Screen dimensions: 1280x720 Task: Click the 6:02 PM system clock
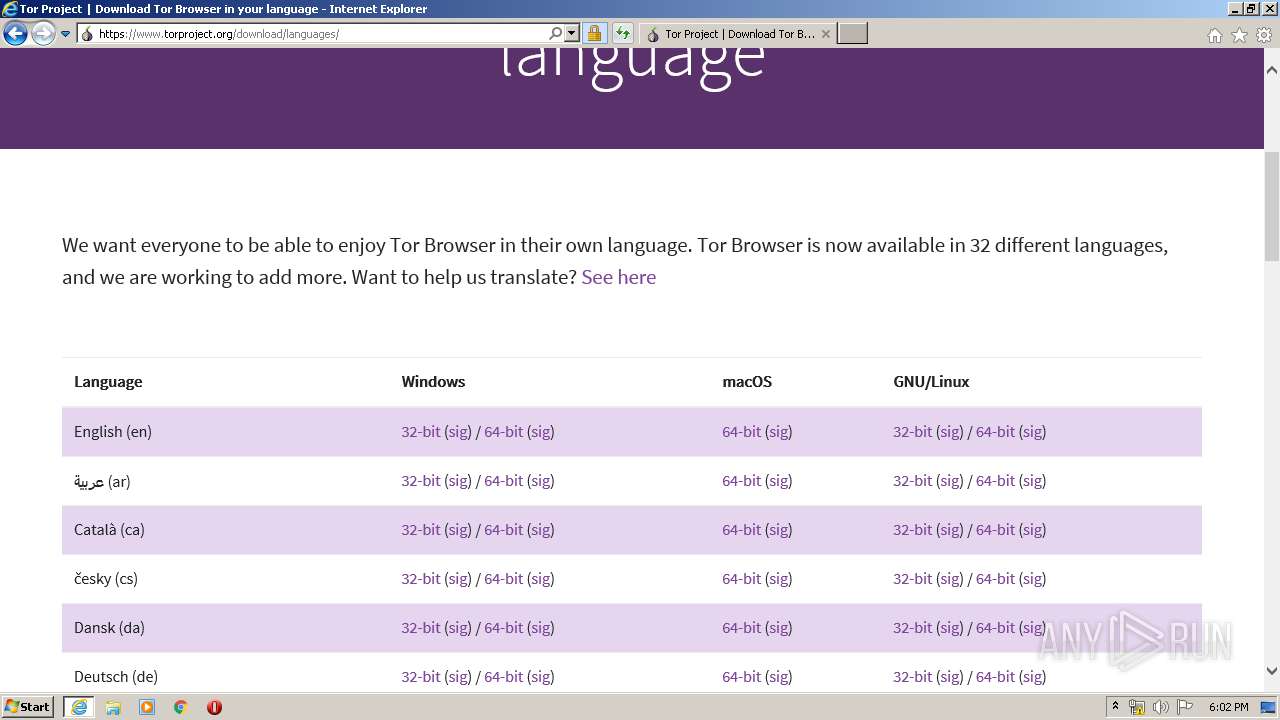[1229, 707]
